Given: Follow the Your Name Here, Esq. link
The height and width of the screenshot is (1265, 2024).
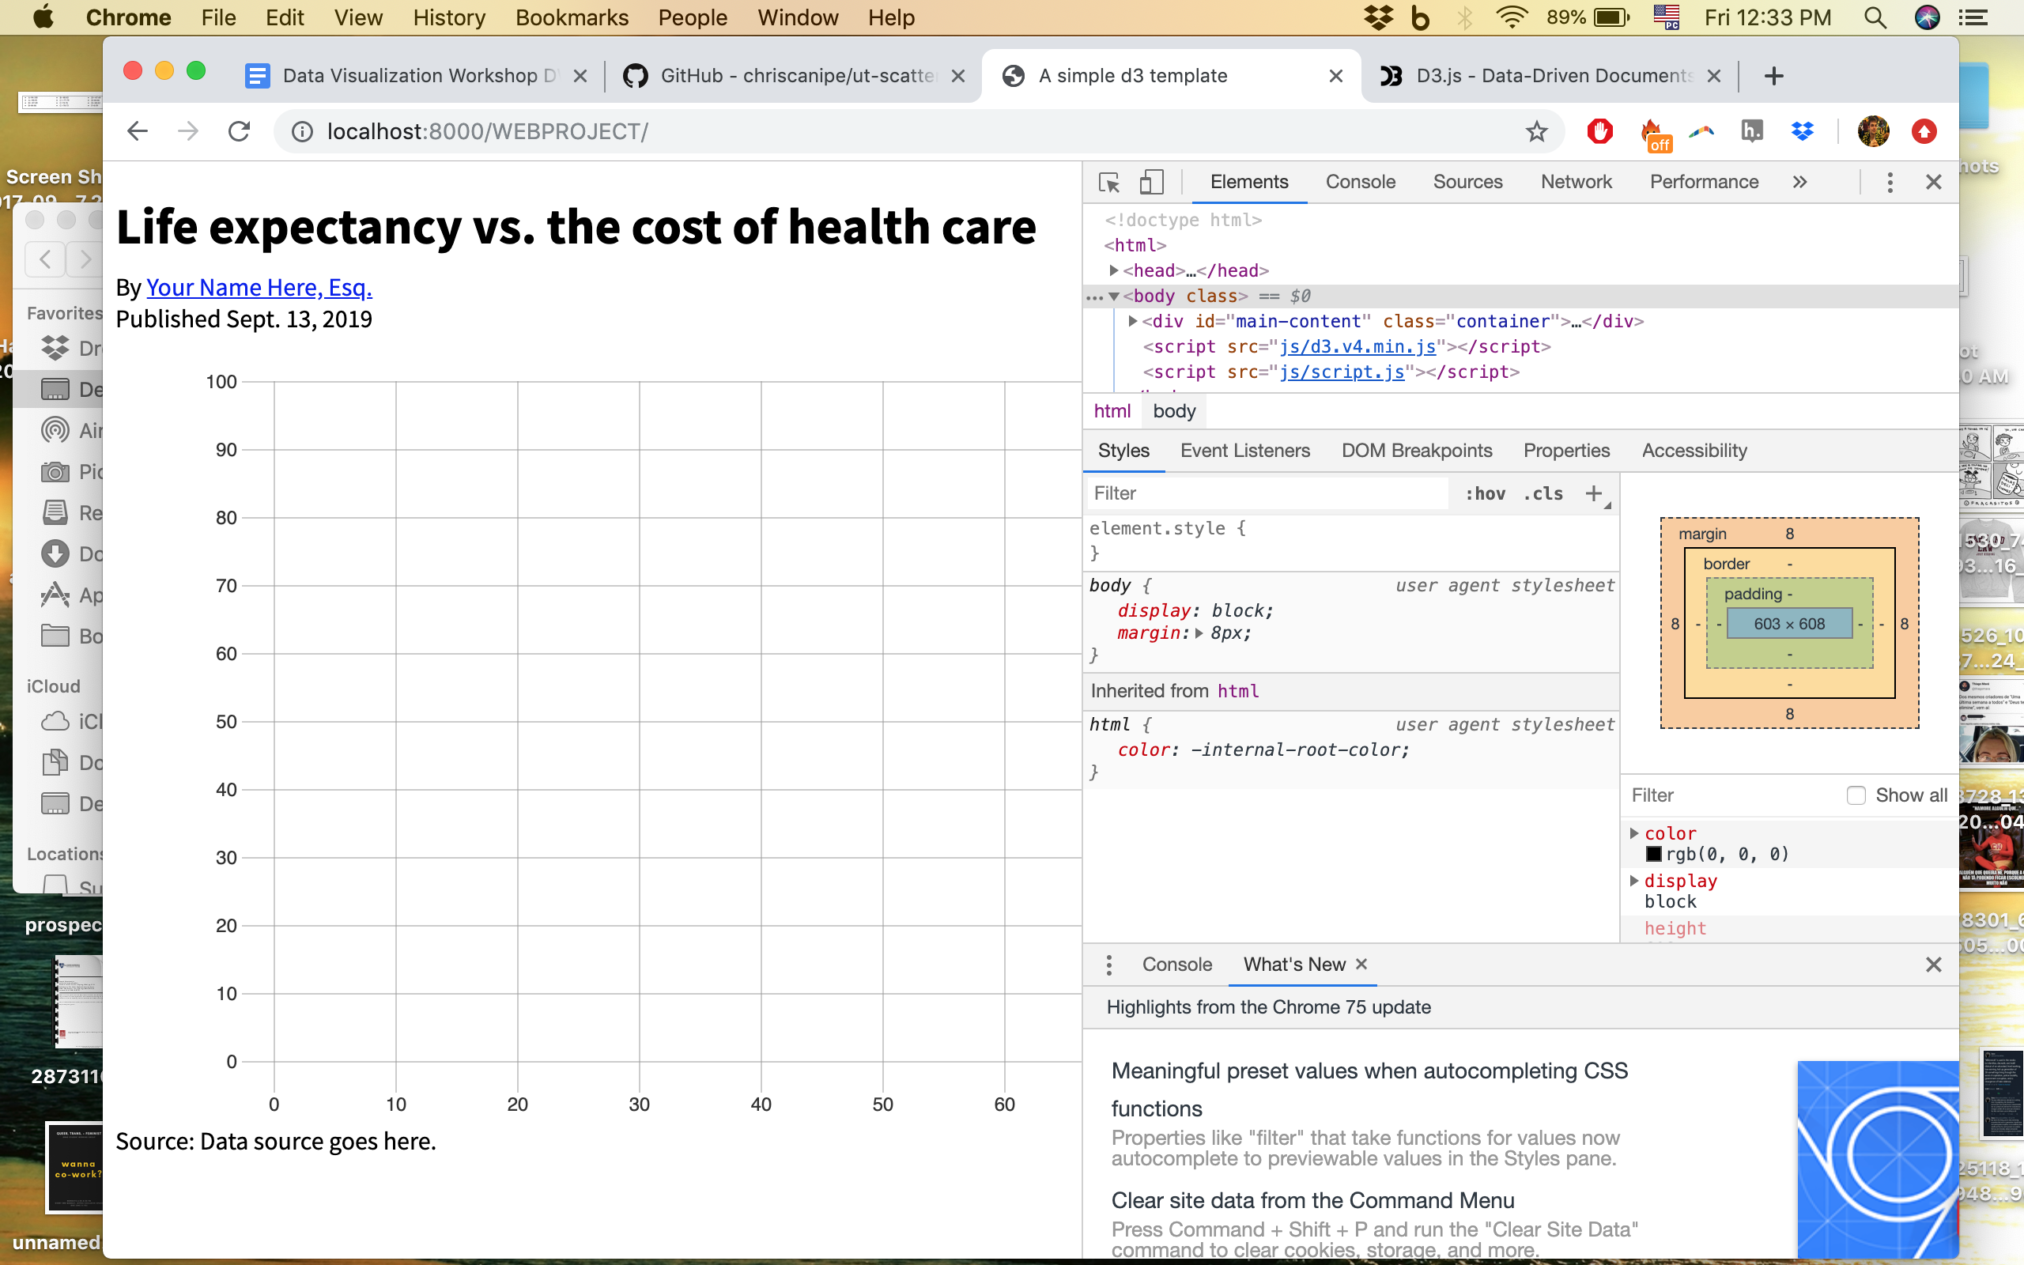Looking at the screenshot, I should (259, 288).
